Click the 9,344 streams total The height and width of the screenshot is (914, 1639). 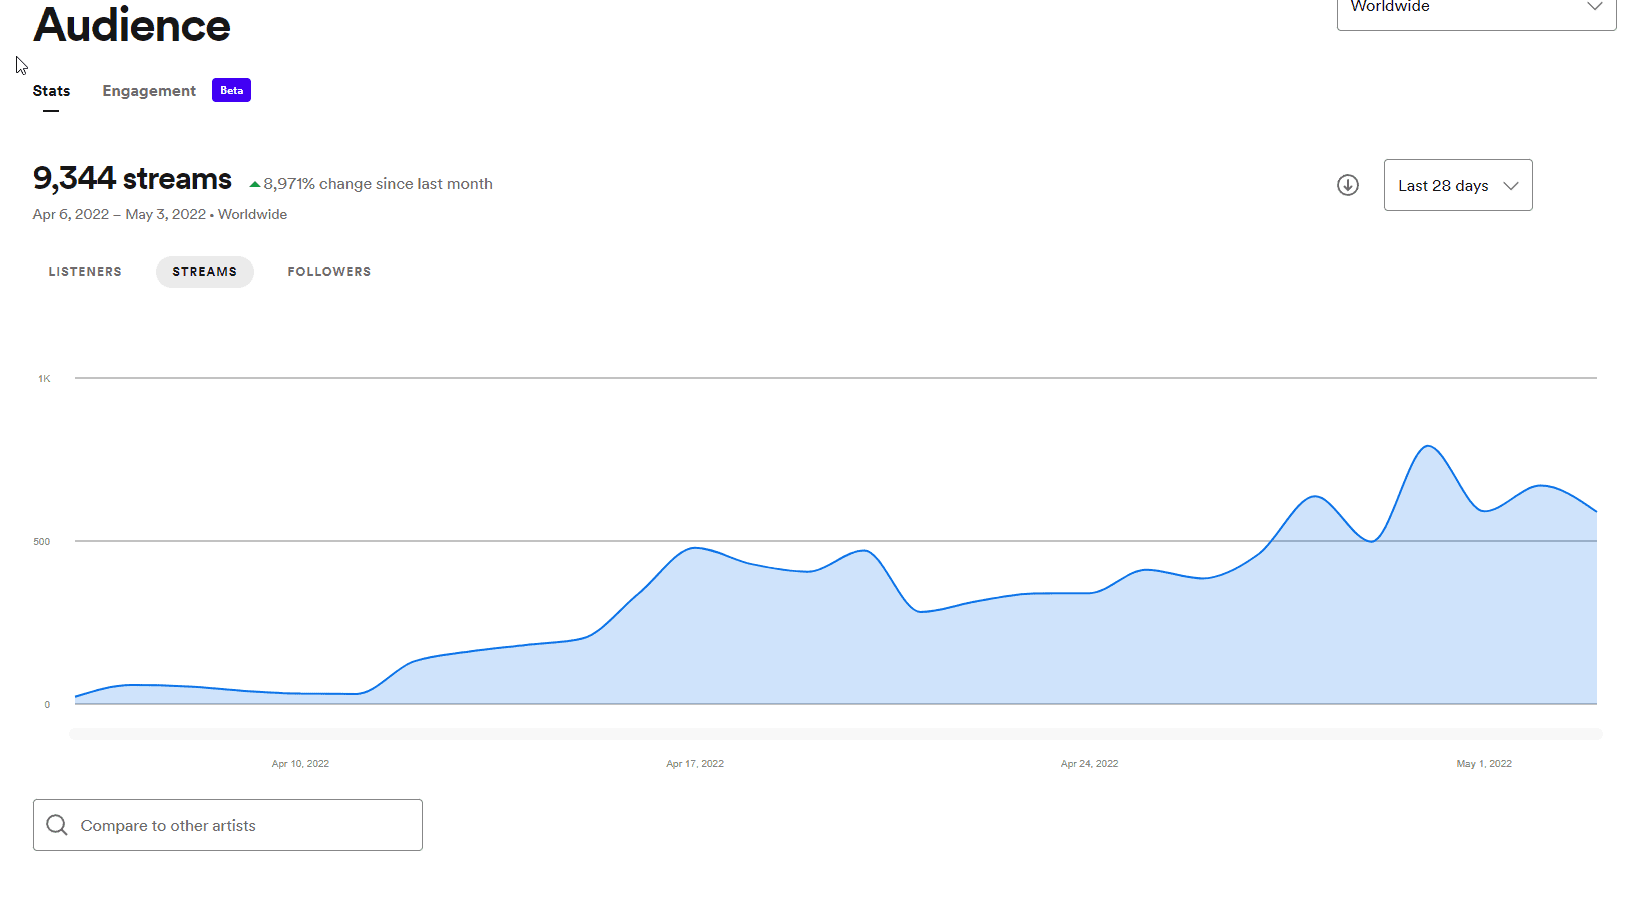click(x=132, y=179)
